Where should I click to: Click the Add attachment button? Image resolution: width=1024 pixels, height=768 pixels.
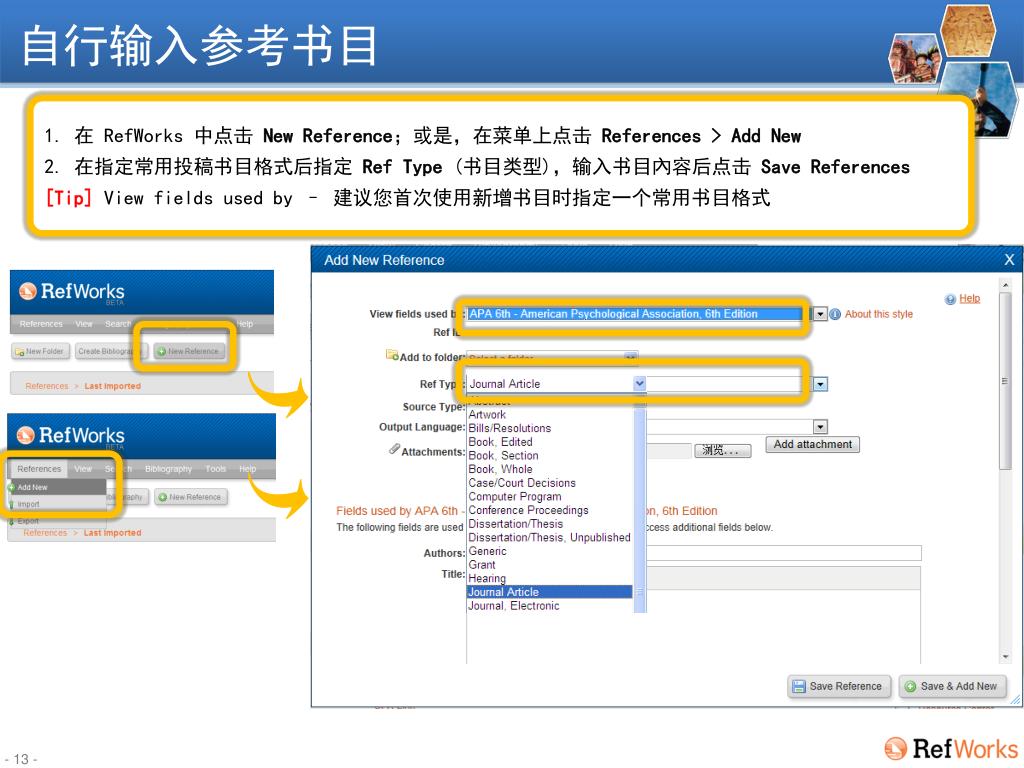tap(812, 445)
